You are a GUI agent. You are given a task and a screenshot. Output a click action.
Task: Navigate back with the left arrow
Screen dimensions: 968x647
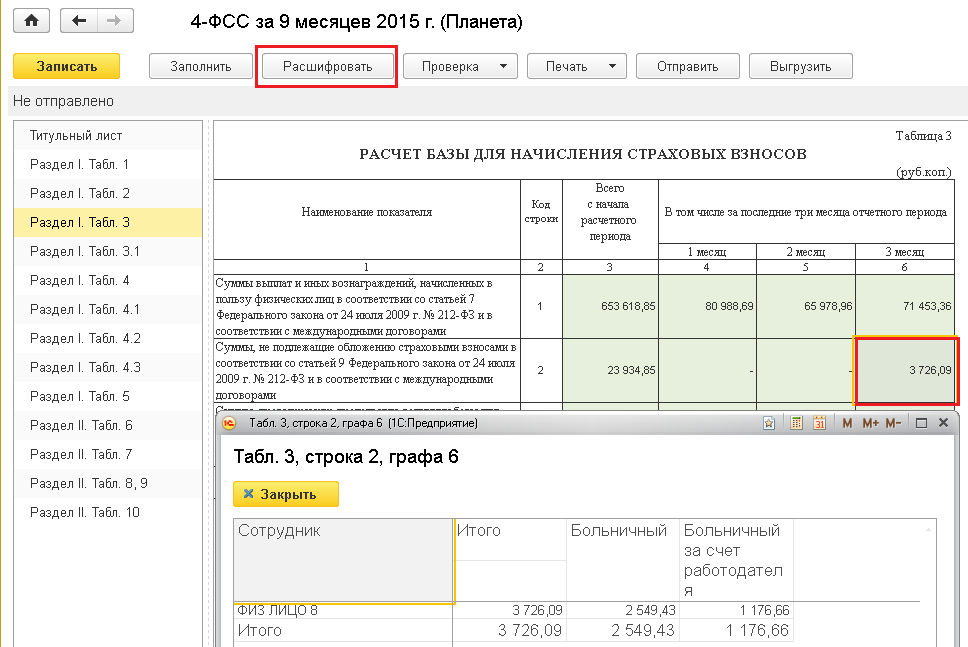(79, 21)
